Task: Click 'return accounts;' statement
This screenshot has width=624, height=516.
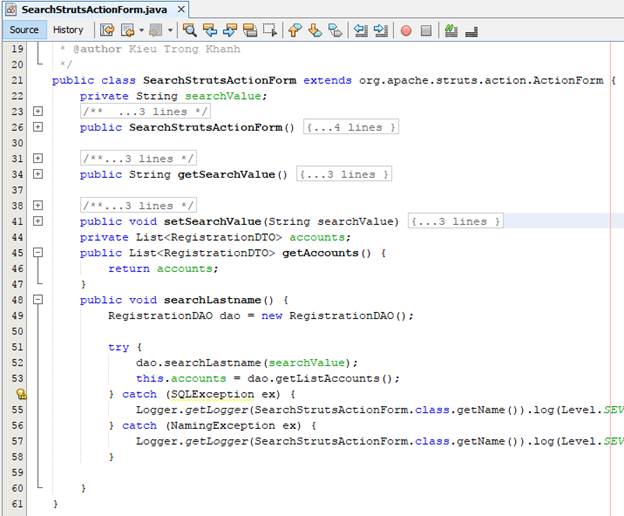Action: [164, 269]
